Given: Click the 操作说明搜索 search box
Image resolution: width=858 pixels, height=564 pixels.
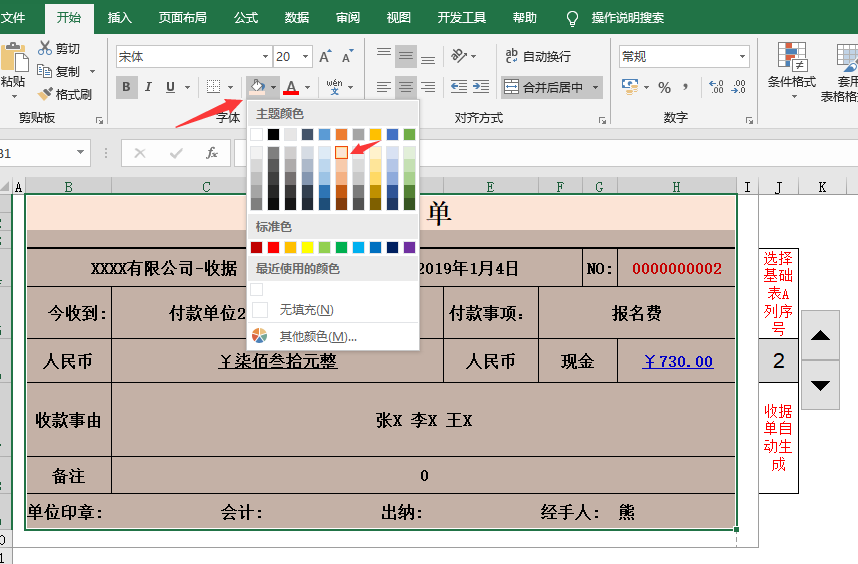Looking at the screenshot, I should [x=628, y=18].
